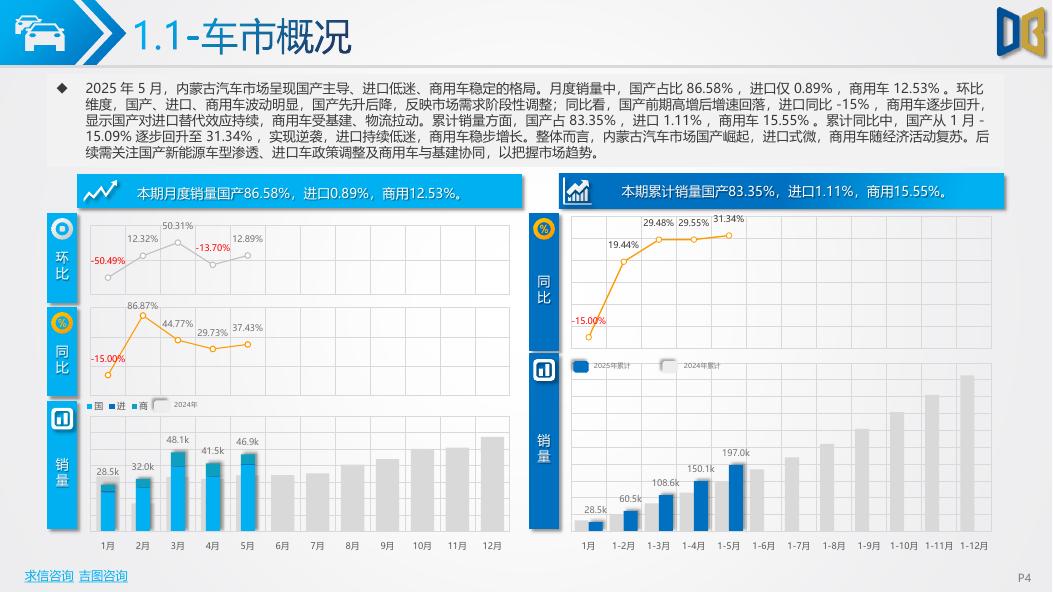Click the 国 legend swatch
1053x592 pixels.
tap(90, 406)
